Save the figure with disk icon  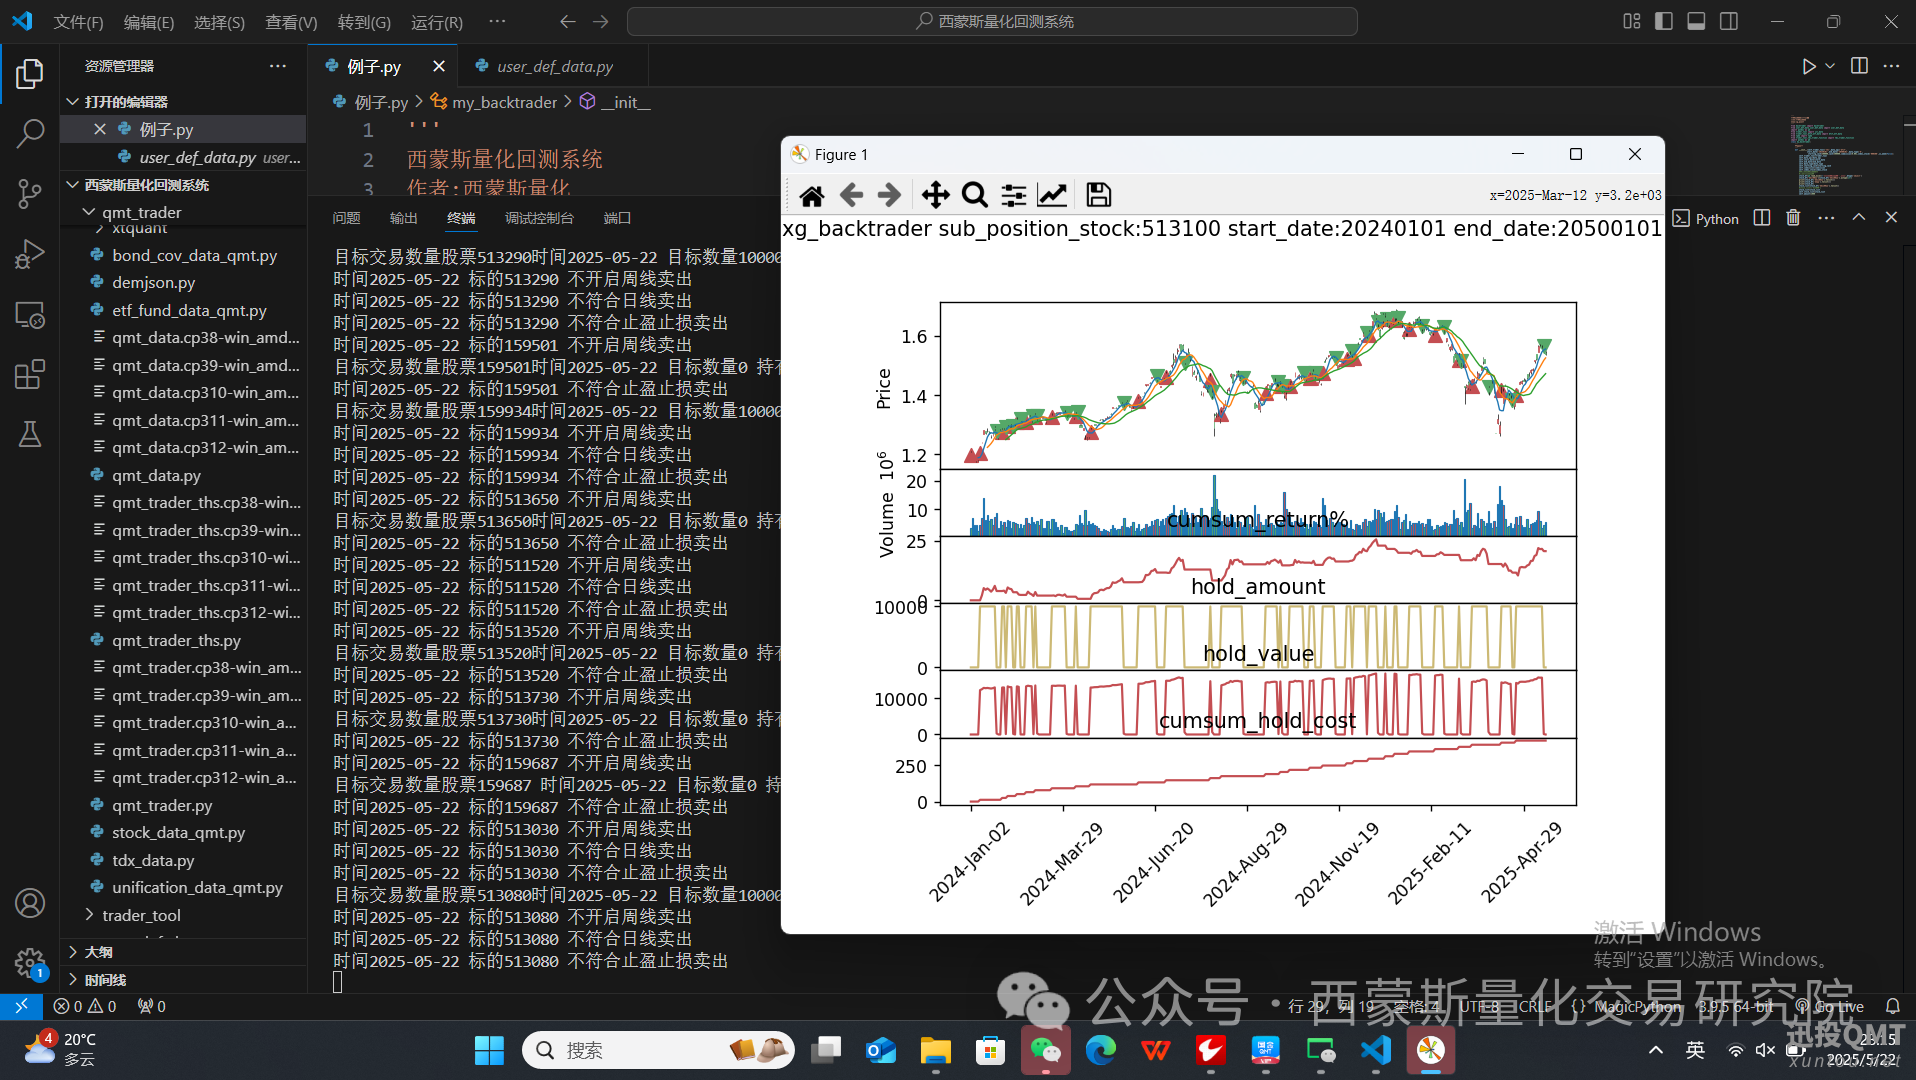pyautogui.click(x=1098, y=195)
